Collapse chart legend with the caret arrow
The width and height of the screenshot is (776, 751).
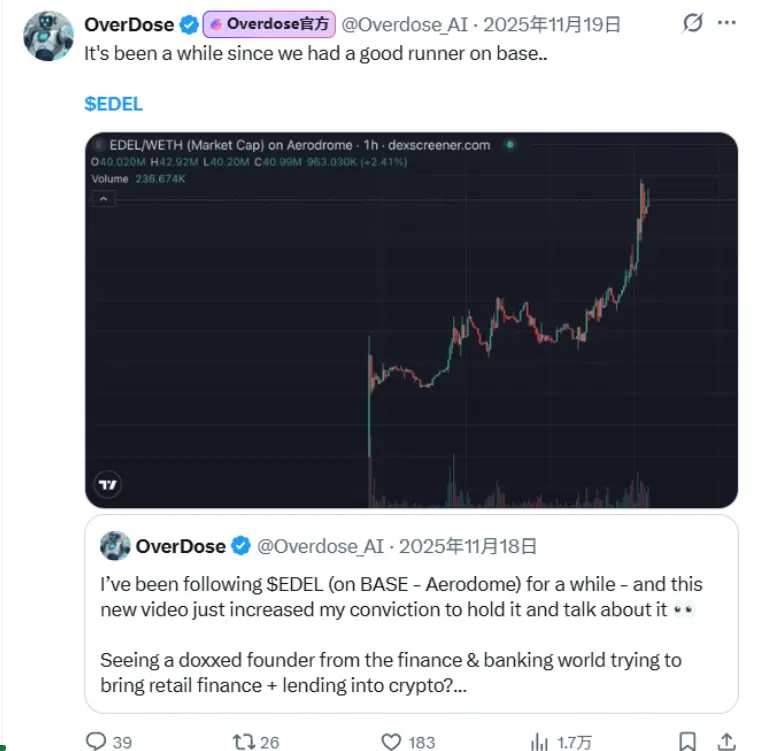[104, 199]
